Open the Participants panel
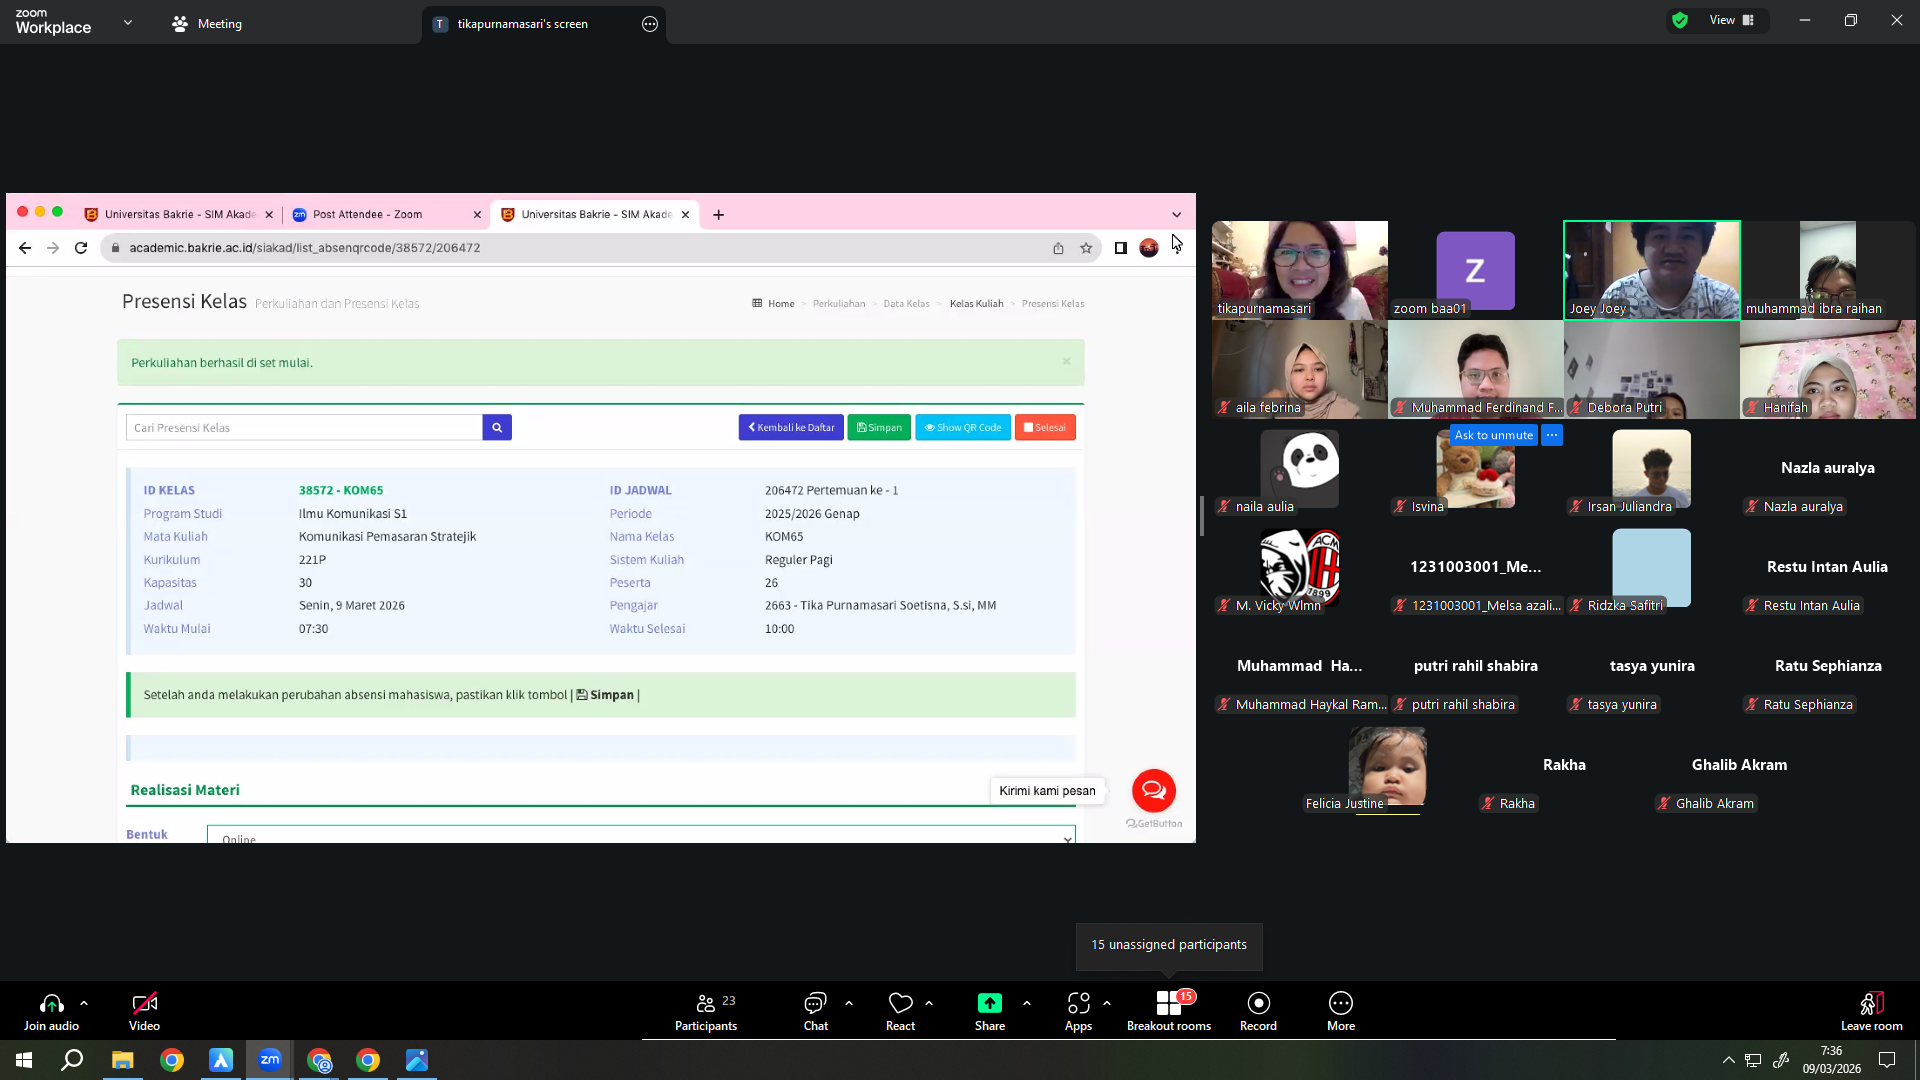1920x1080 pixels. point(705,1011)
